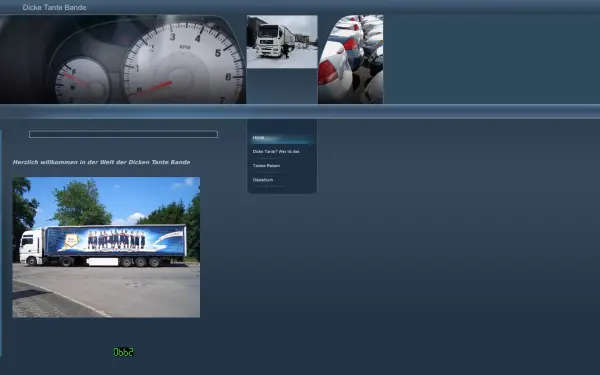600x375 pixels.
Task: Click the white blanked-out plate under the trailer
Action: 103,262
